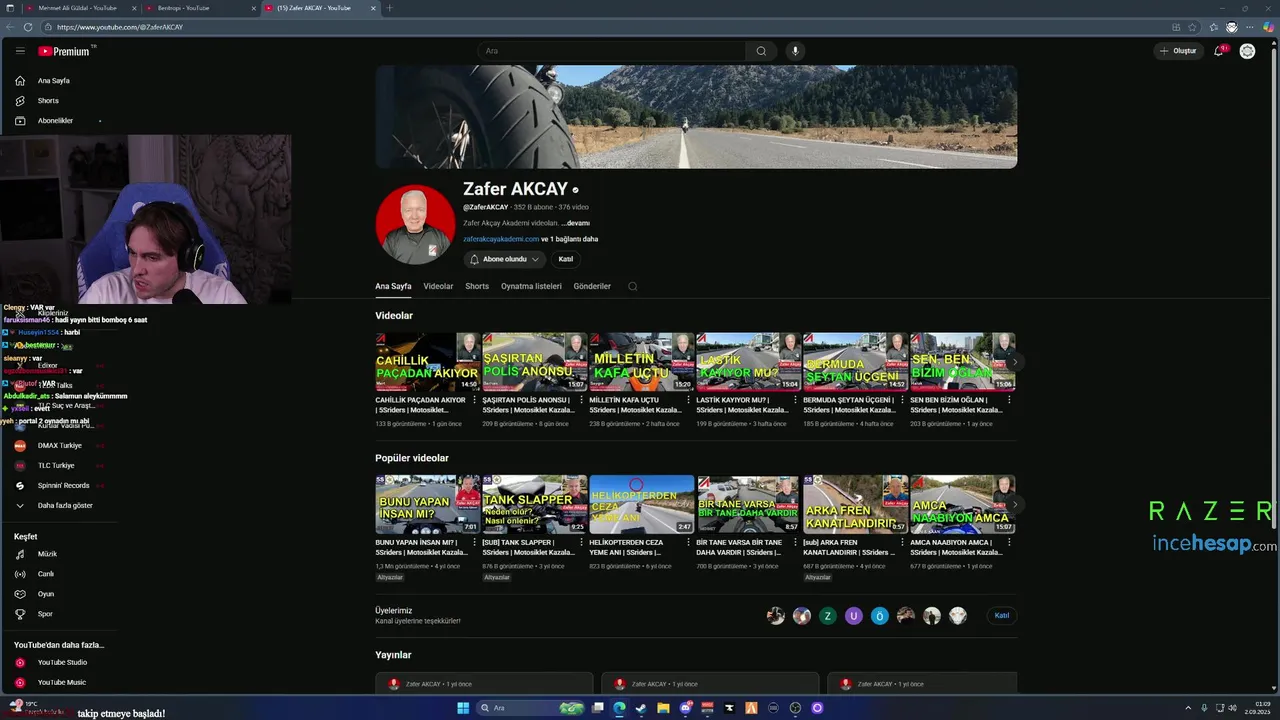Switch to Mehmet Ali Güldal browser tab
Screen dimensions: 1280x720
point(78,8)
